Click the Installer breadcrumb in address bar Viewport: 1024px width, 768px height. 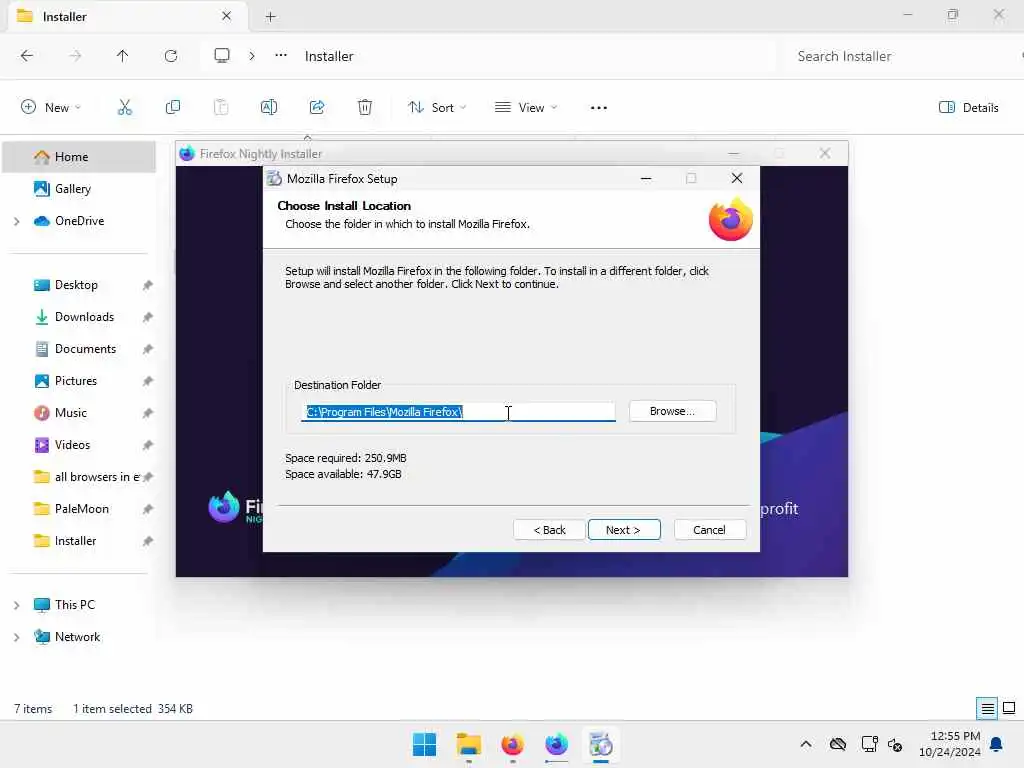pos(328,56)
